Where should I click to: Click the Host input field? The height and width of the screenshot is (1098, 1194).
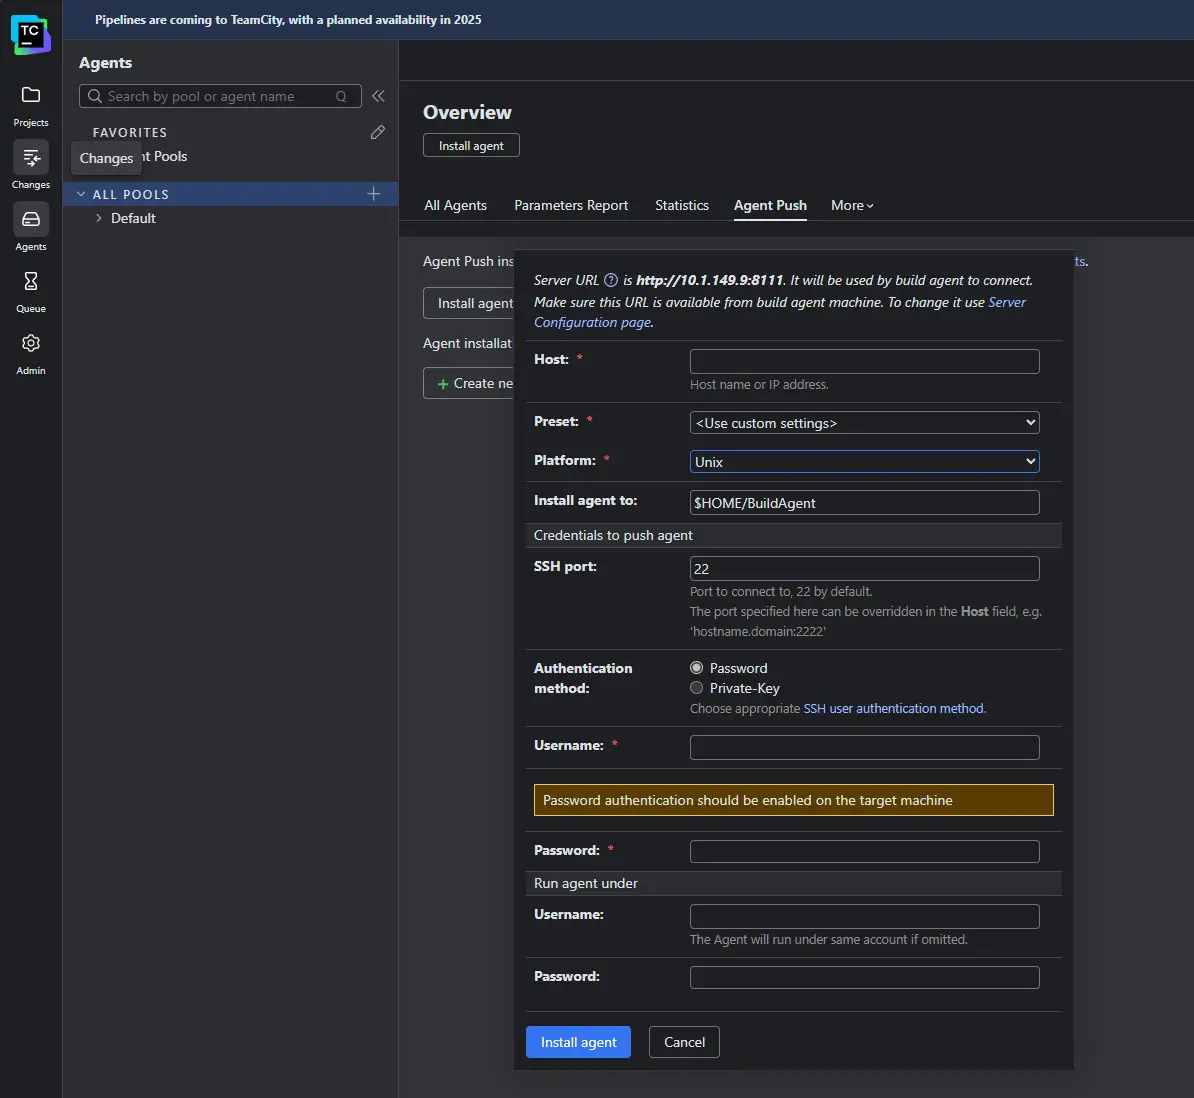864,361
